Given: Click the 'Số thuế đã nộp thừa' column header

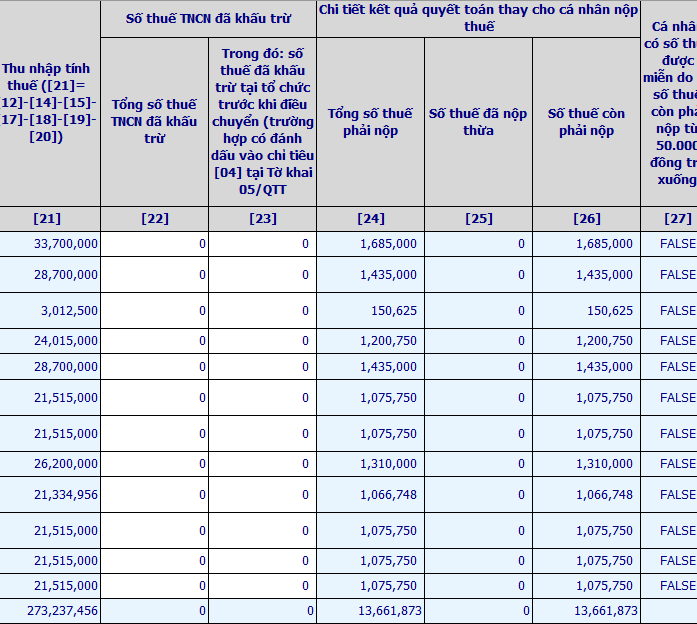Looking at the screenshot, I should tap(478, 122).
